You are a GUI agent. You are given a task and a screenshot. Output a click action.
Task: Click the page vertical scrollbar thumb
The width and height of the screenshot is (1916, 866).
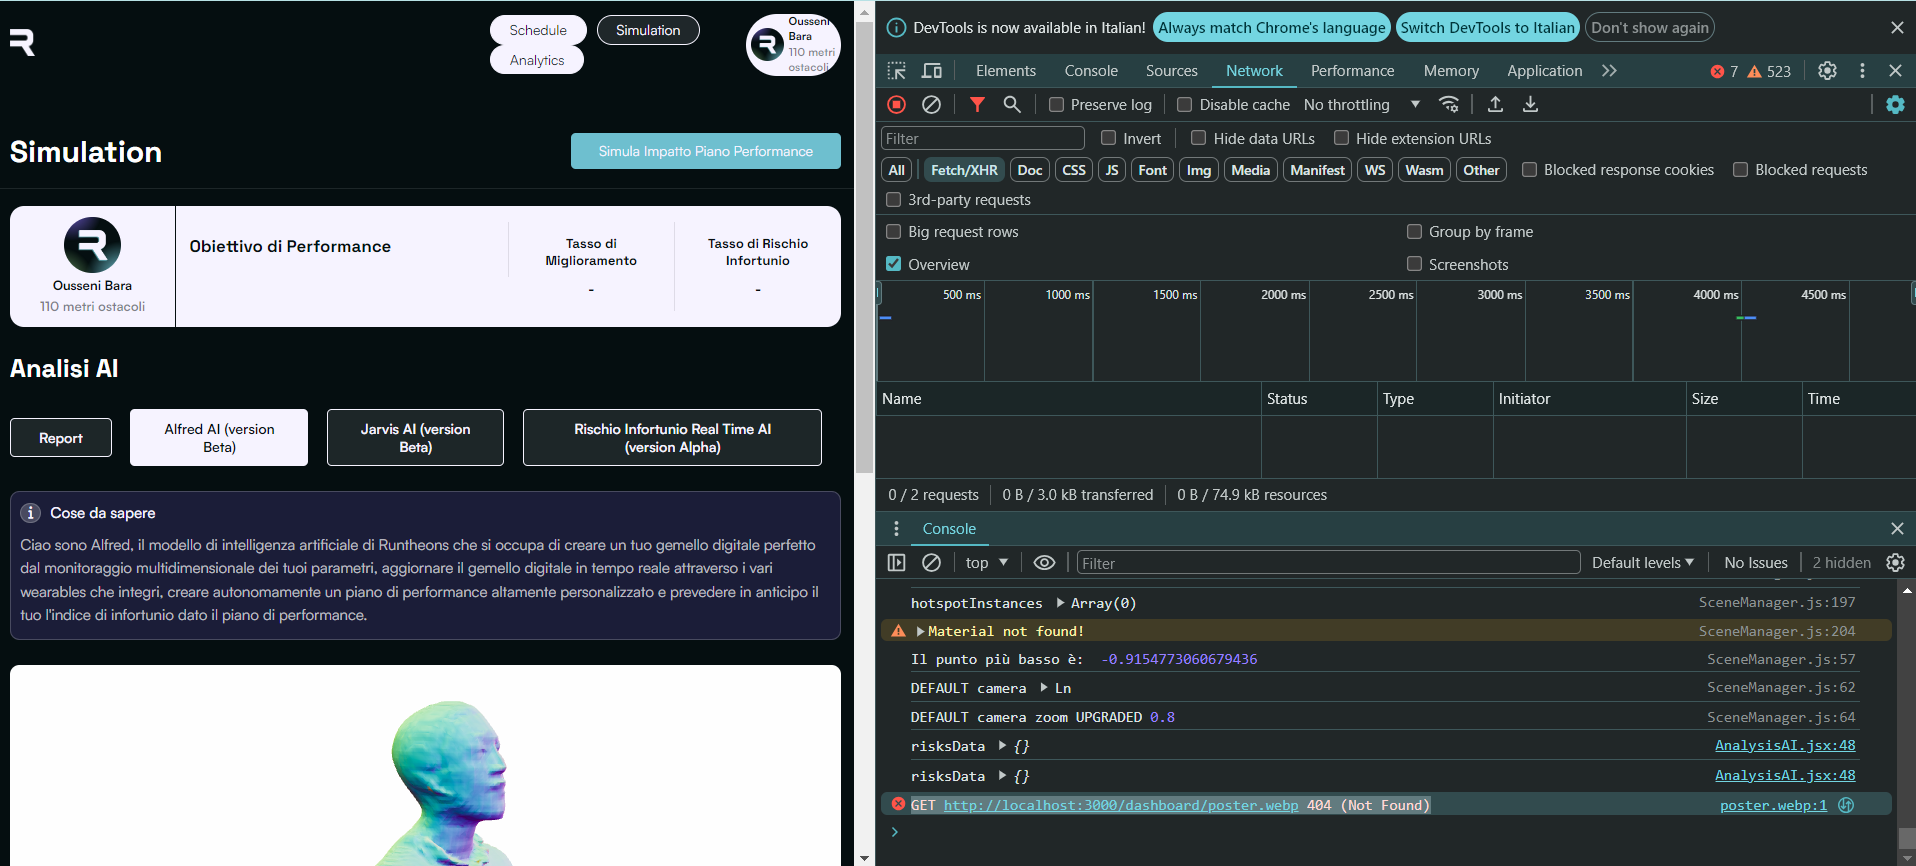[865, 246]
